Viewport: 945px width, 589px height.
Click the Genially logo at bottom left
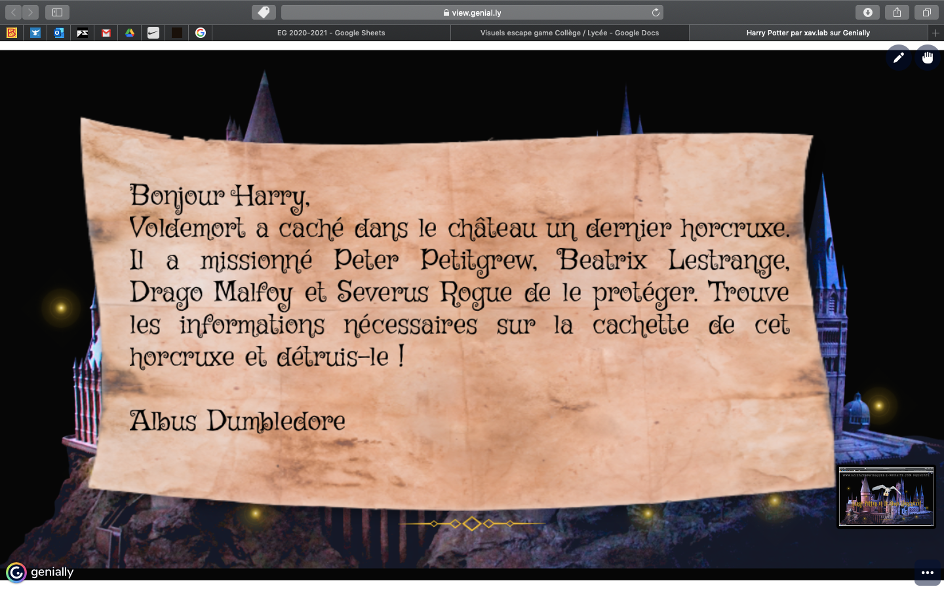point(16,572)
